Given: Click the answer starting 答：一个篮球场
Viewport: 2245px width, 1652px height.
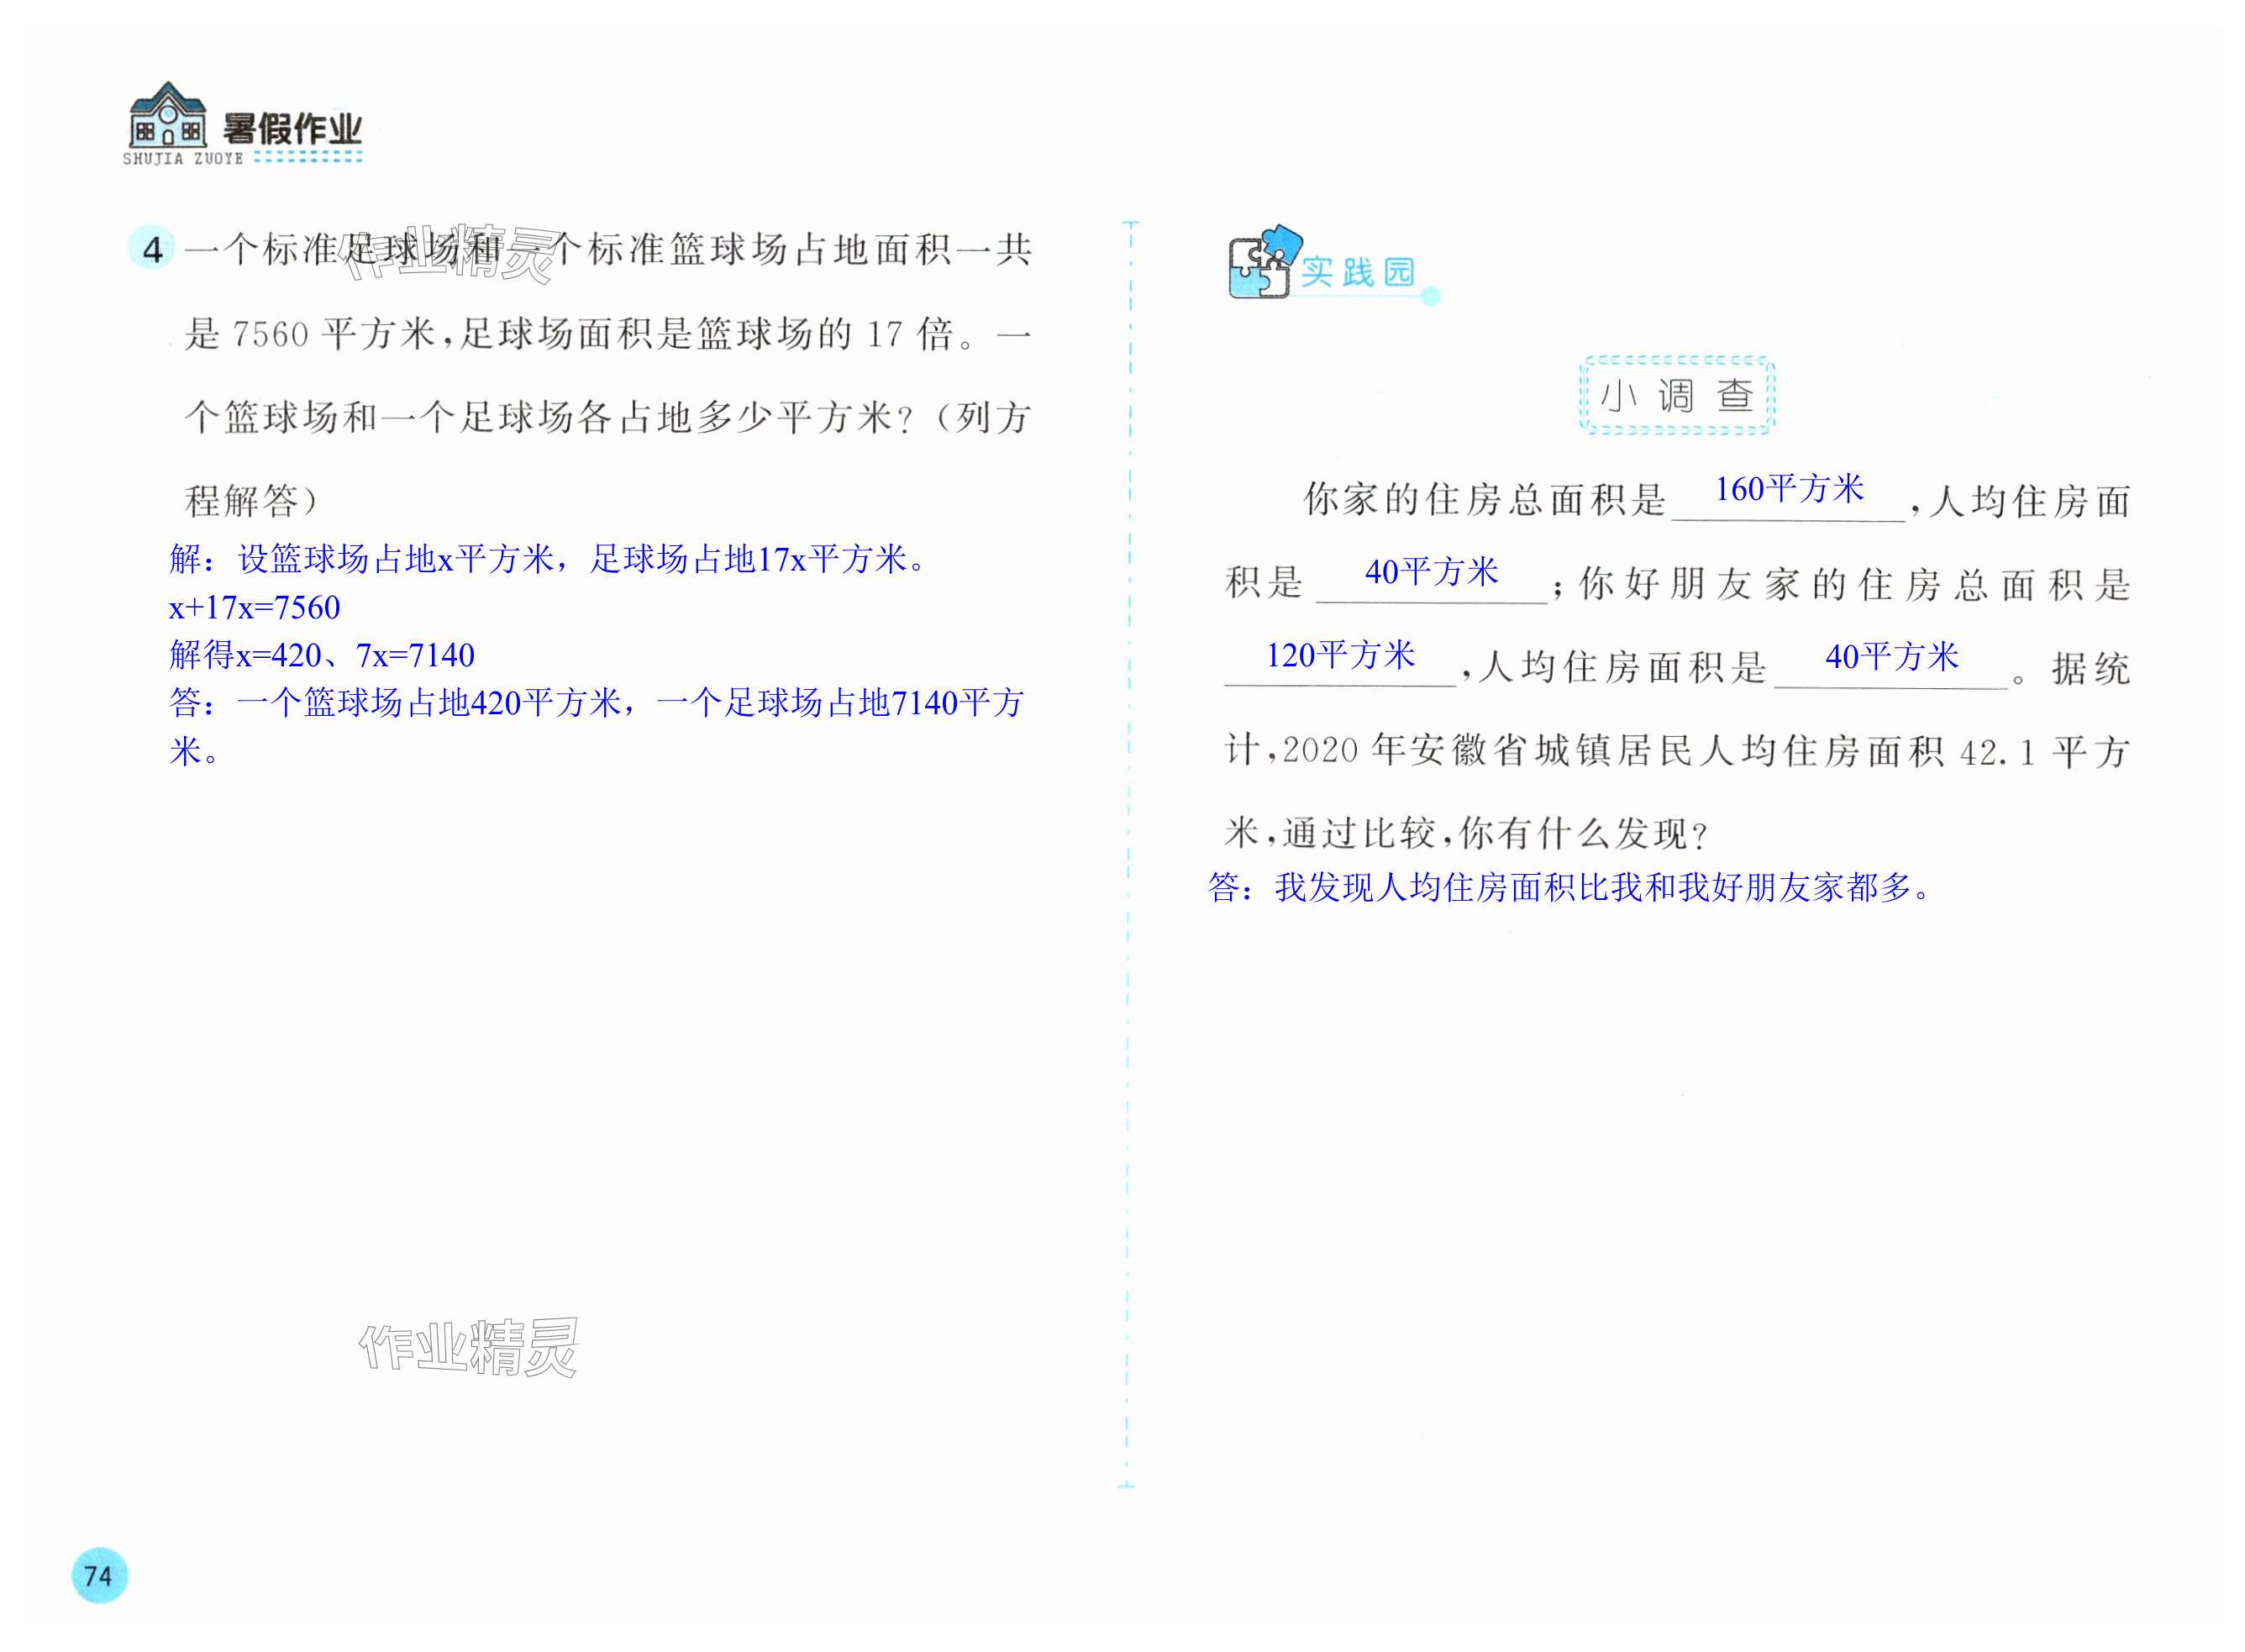Looking at the screenshot, I should click(596, 704).
